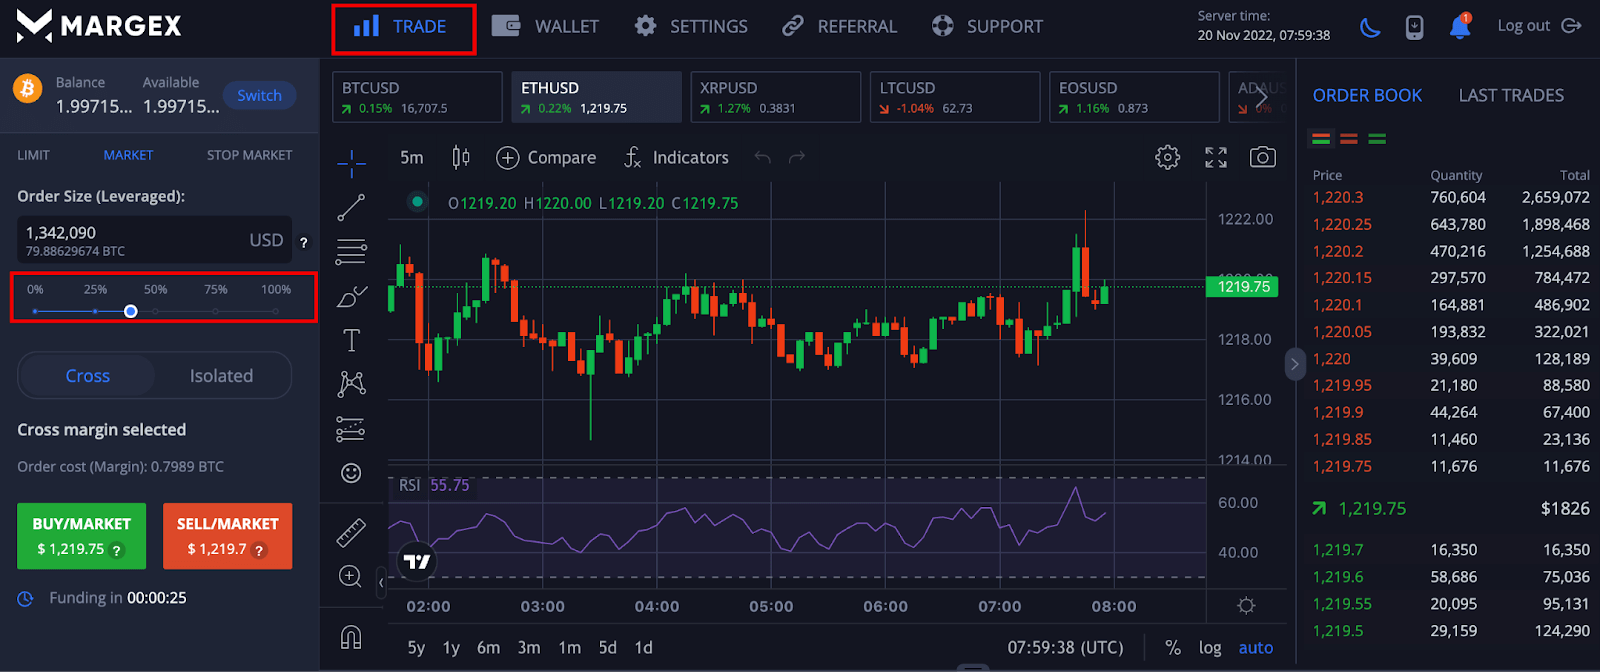The width and height of the screenshot is (1600, 672).
Task: Open the chart settings gear
Action: pos(1167,157)
